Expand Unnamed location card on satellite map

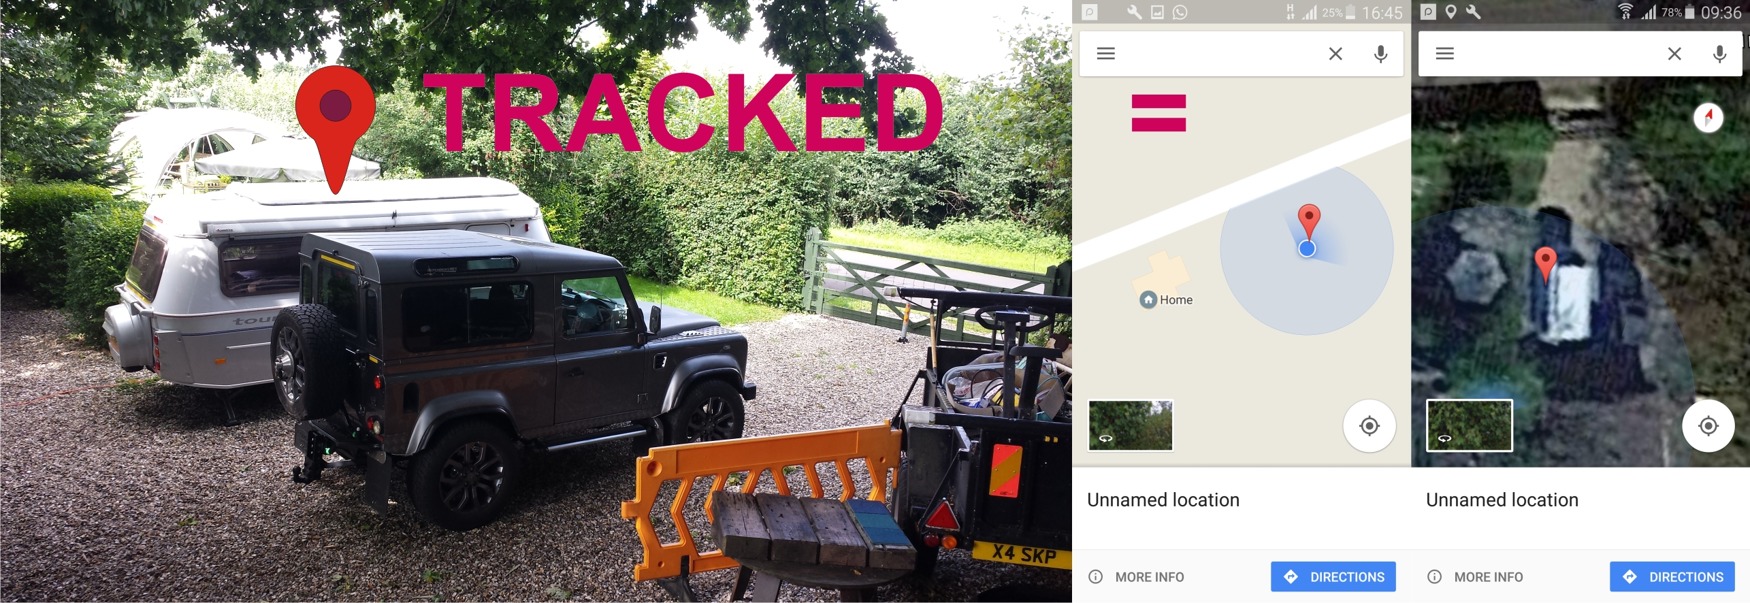[x=1580, y=500]
